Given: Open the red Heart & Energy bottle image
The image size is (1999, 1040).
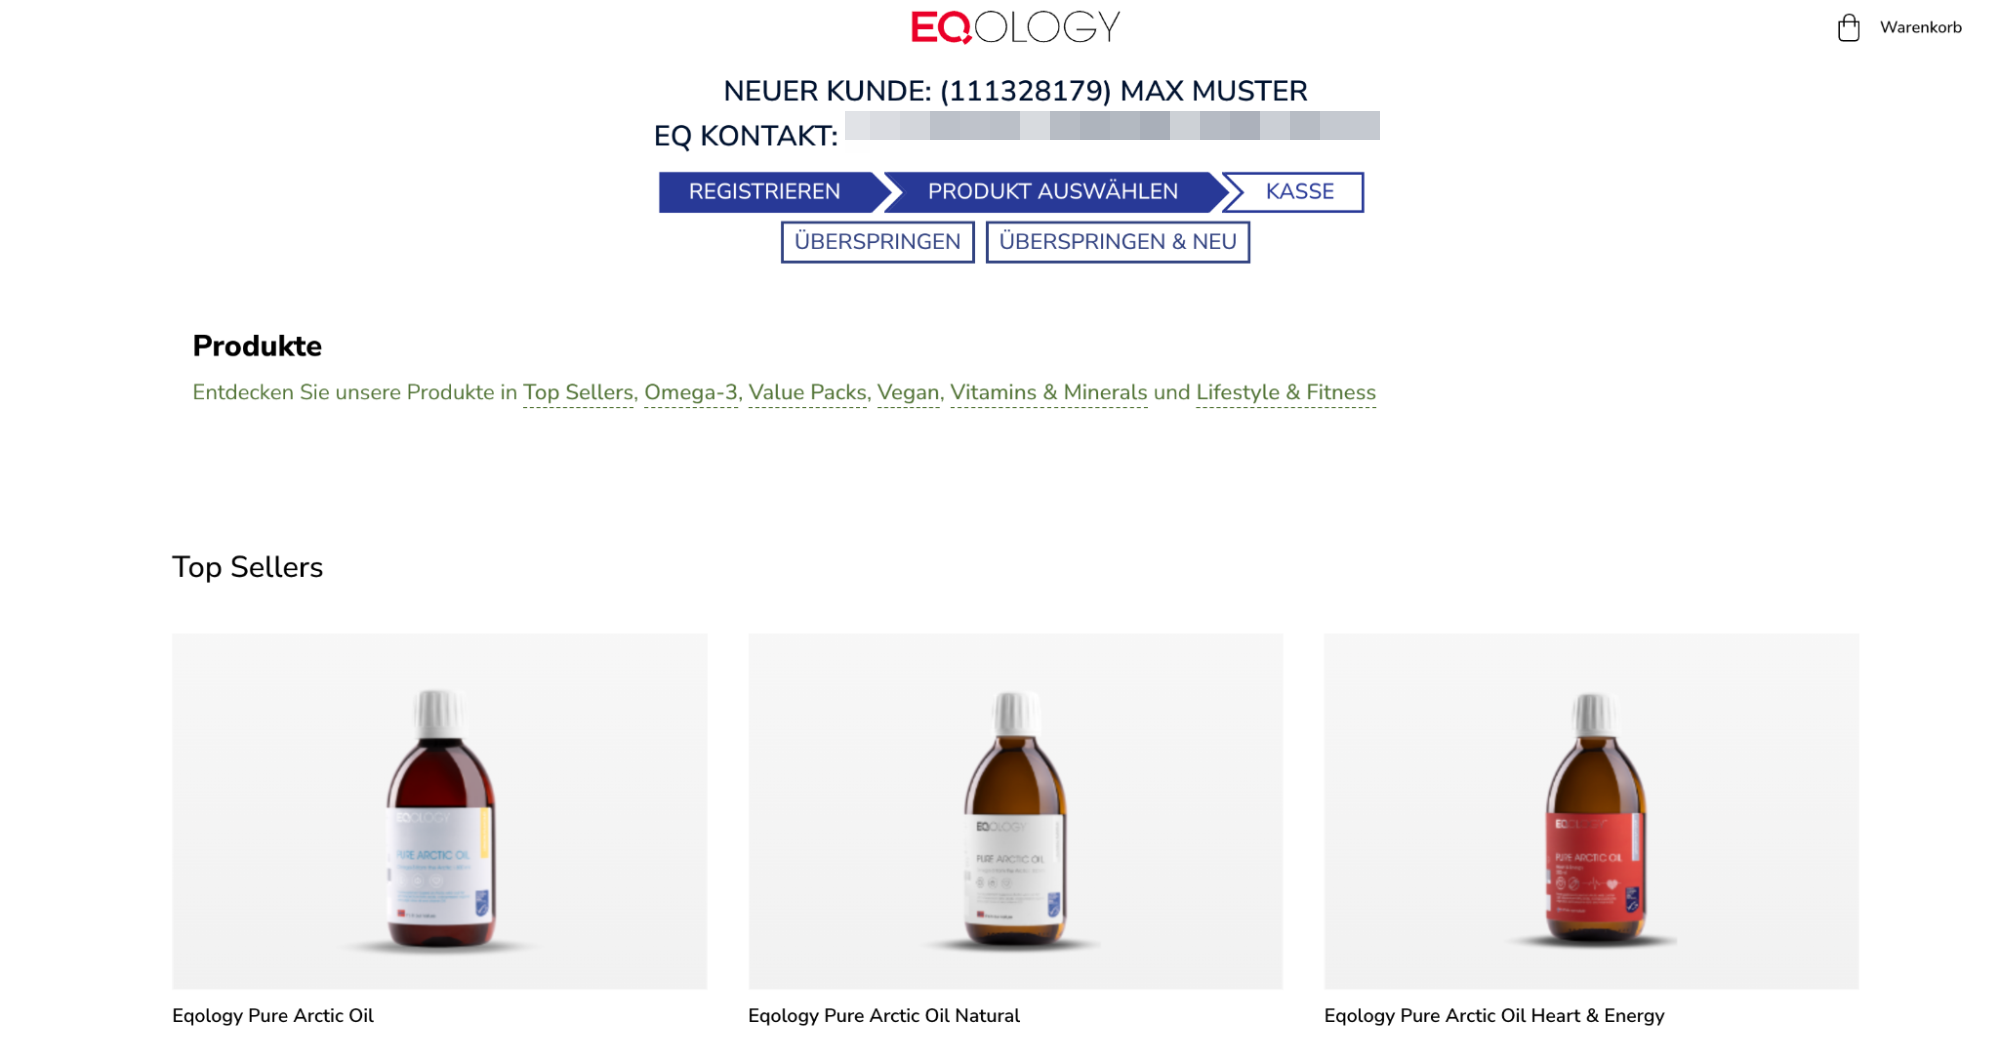Looking at the screenshot, I should 1591,811.
